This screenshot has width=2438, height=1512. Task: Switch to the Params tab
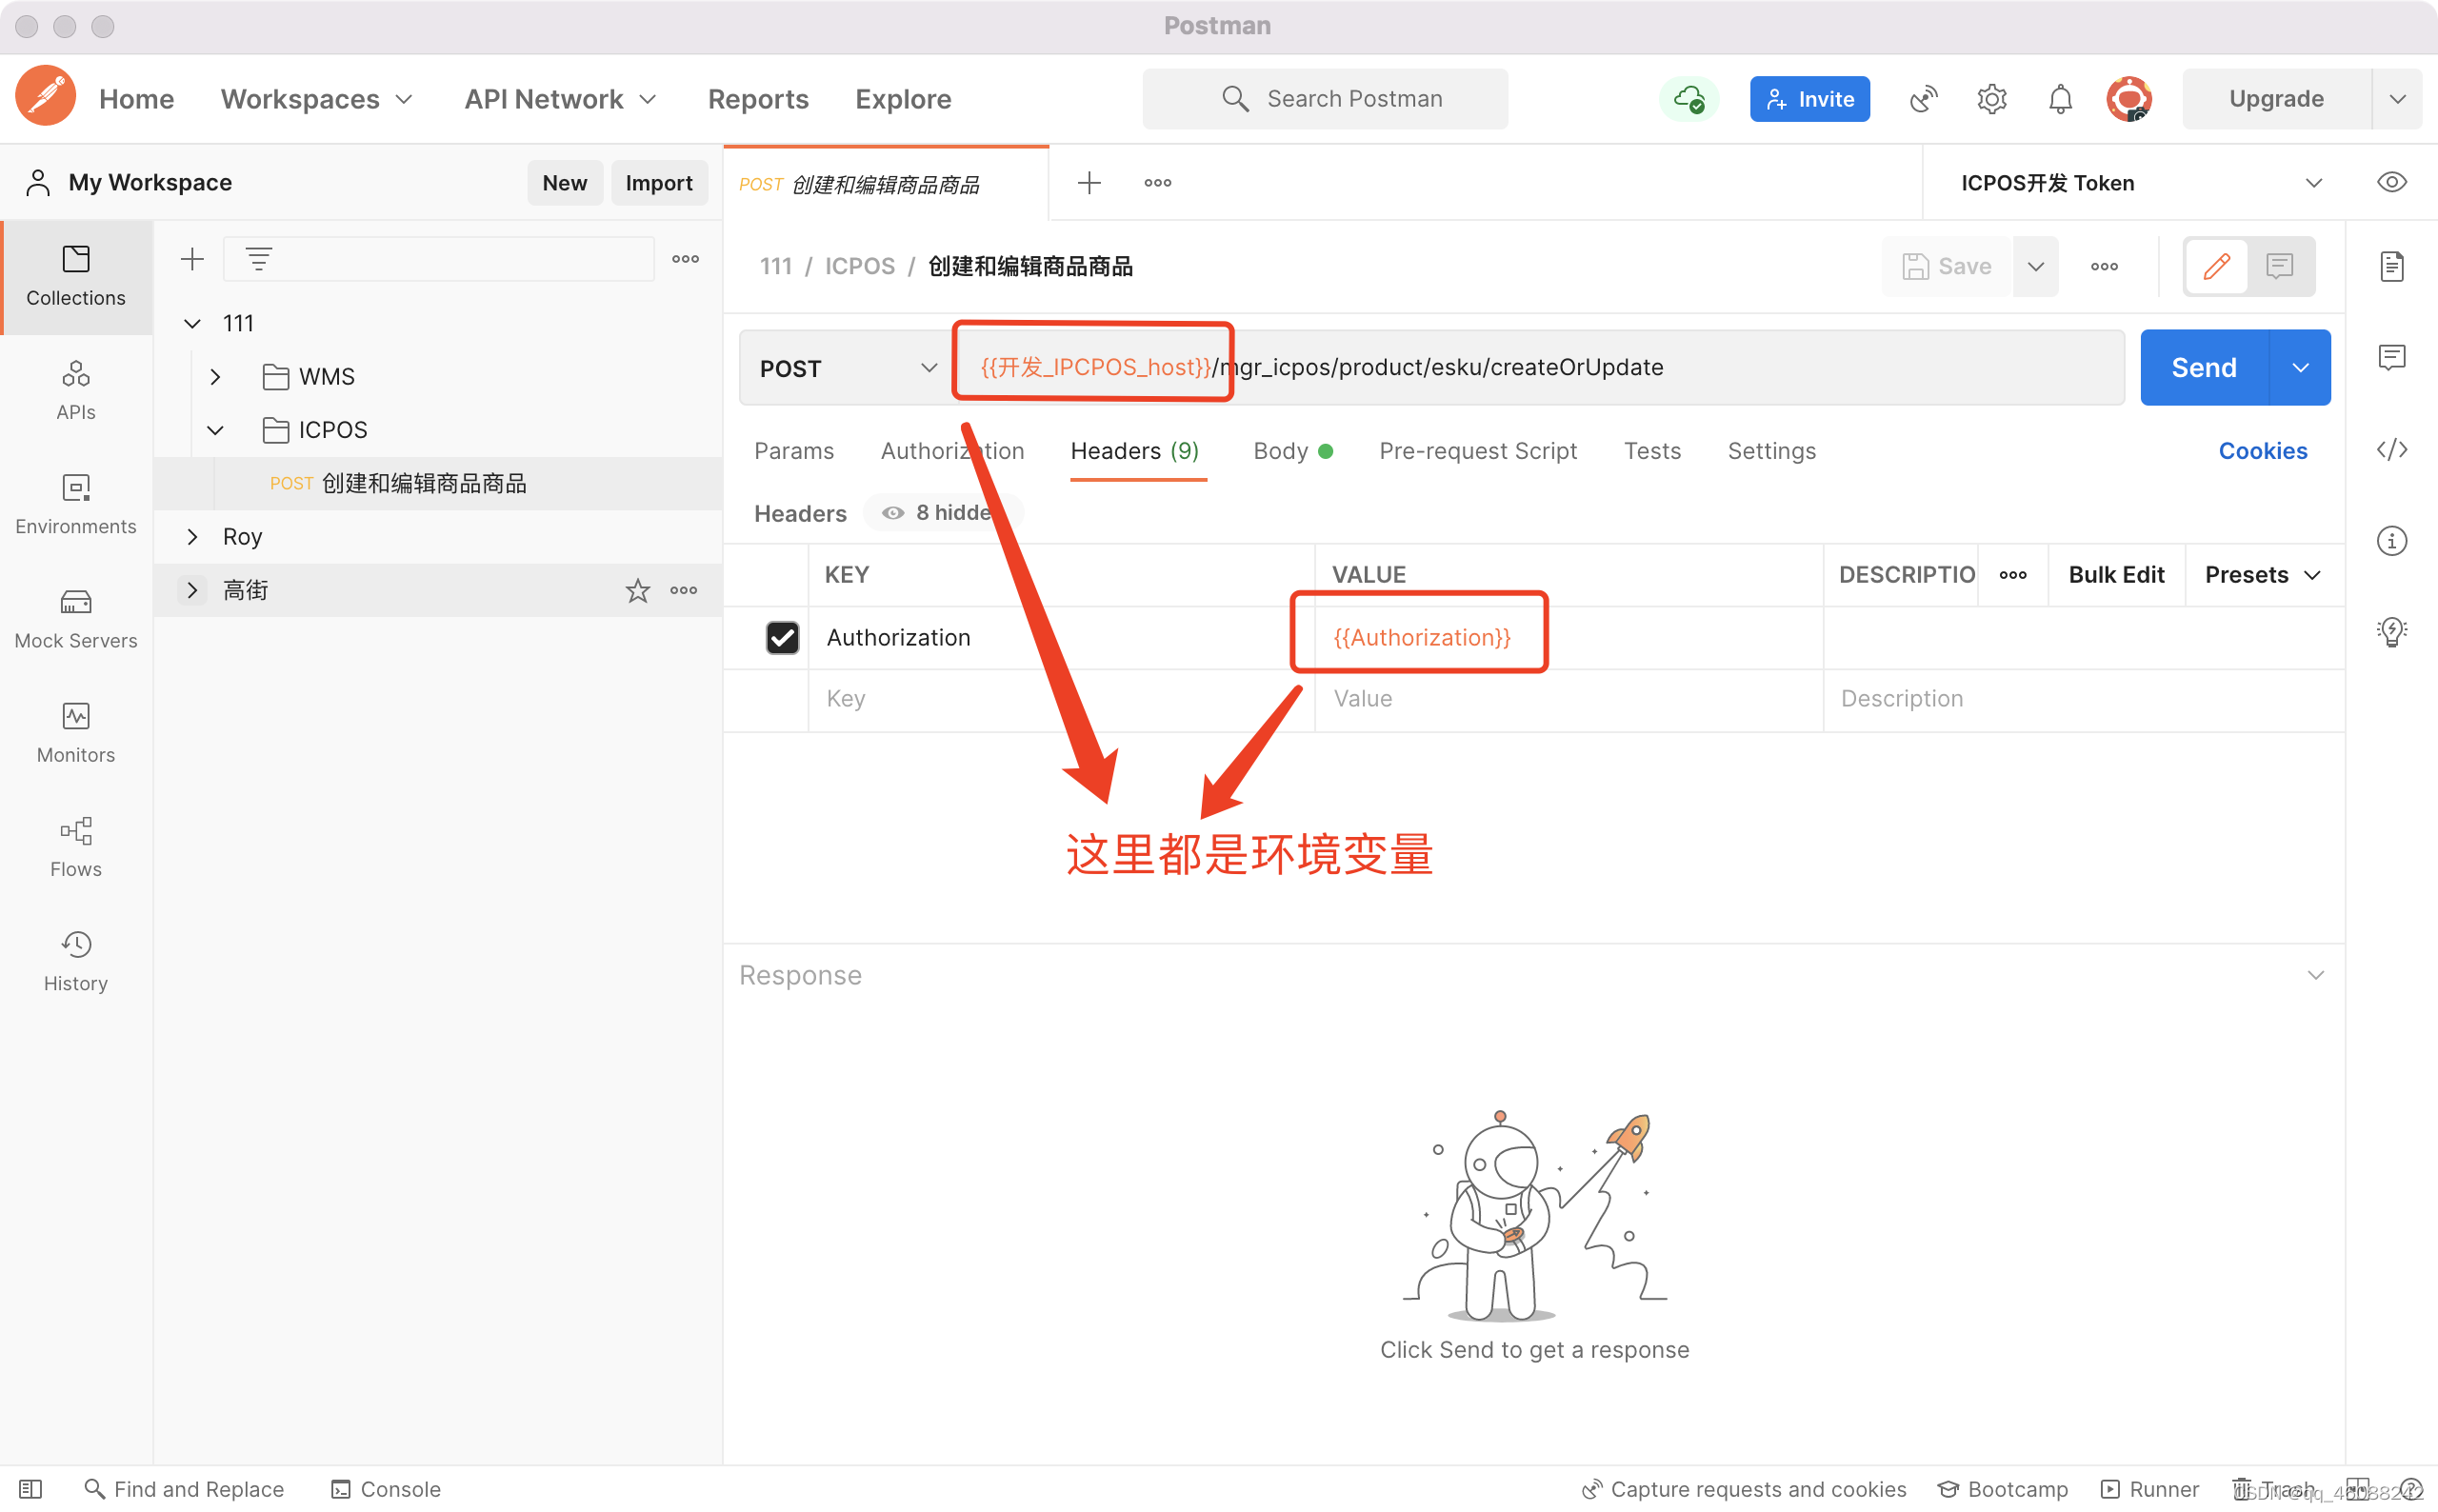pos(794,451)
